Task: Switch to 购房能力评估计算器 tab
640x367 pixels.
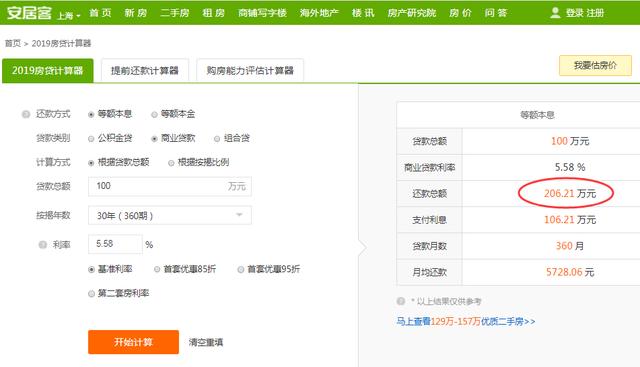Action: pos(250,71)
